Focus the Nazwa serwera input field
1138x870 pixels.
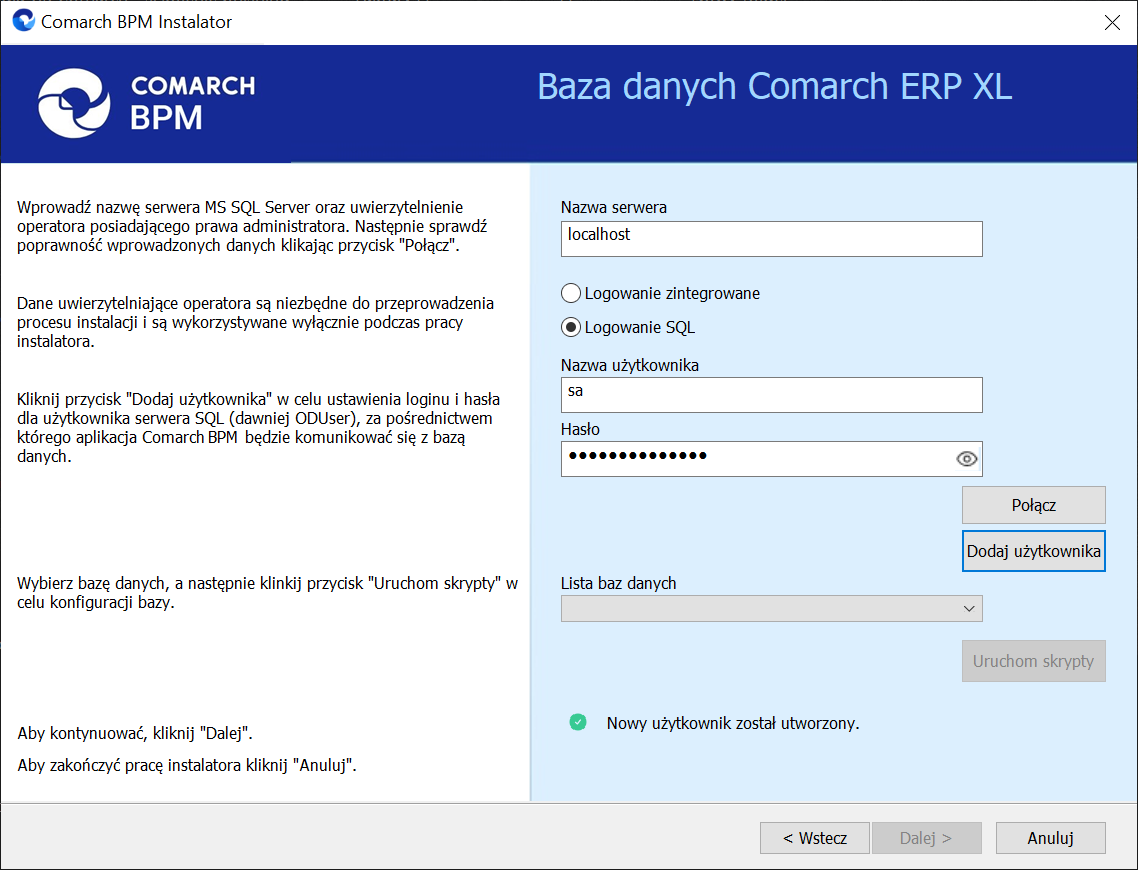771,239
